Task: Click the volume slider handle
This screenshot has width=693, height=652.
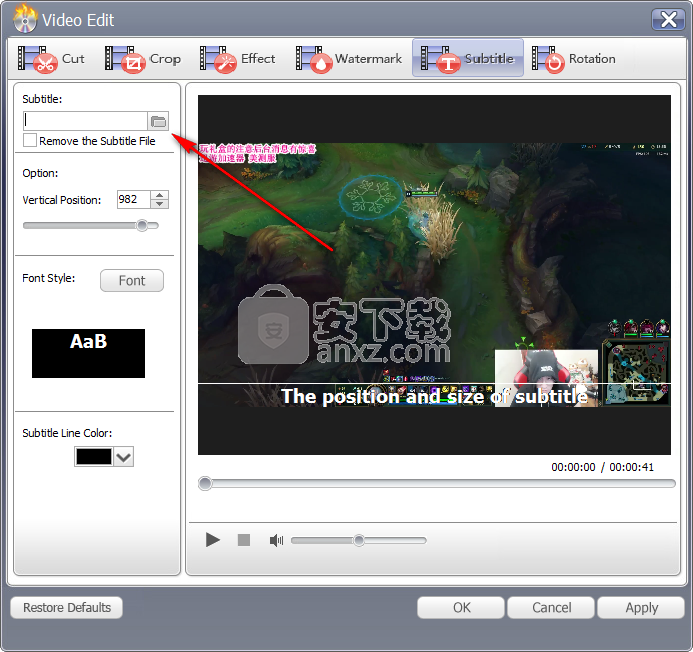Action: pos(359,540)
